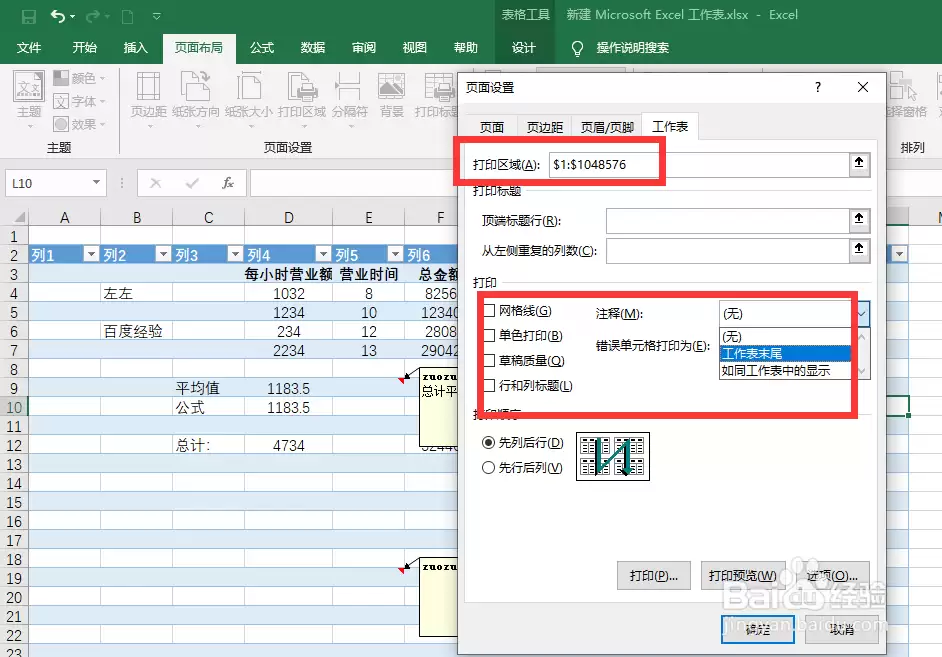Click into the Print Area input field

click(x=699, y=164)
